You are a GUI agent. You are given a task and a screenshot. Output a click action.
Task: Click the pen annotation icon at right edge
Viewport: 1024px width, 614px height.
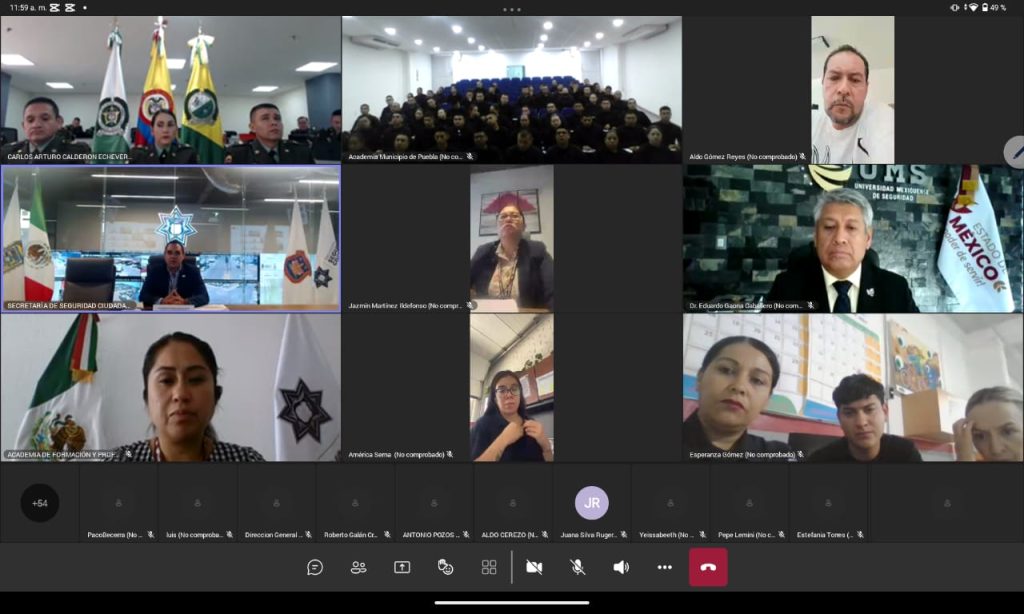[x=1016, y=152]
